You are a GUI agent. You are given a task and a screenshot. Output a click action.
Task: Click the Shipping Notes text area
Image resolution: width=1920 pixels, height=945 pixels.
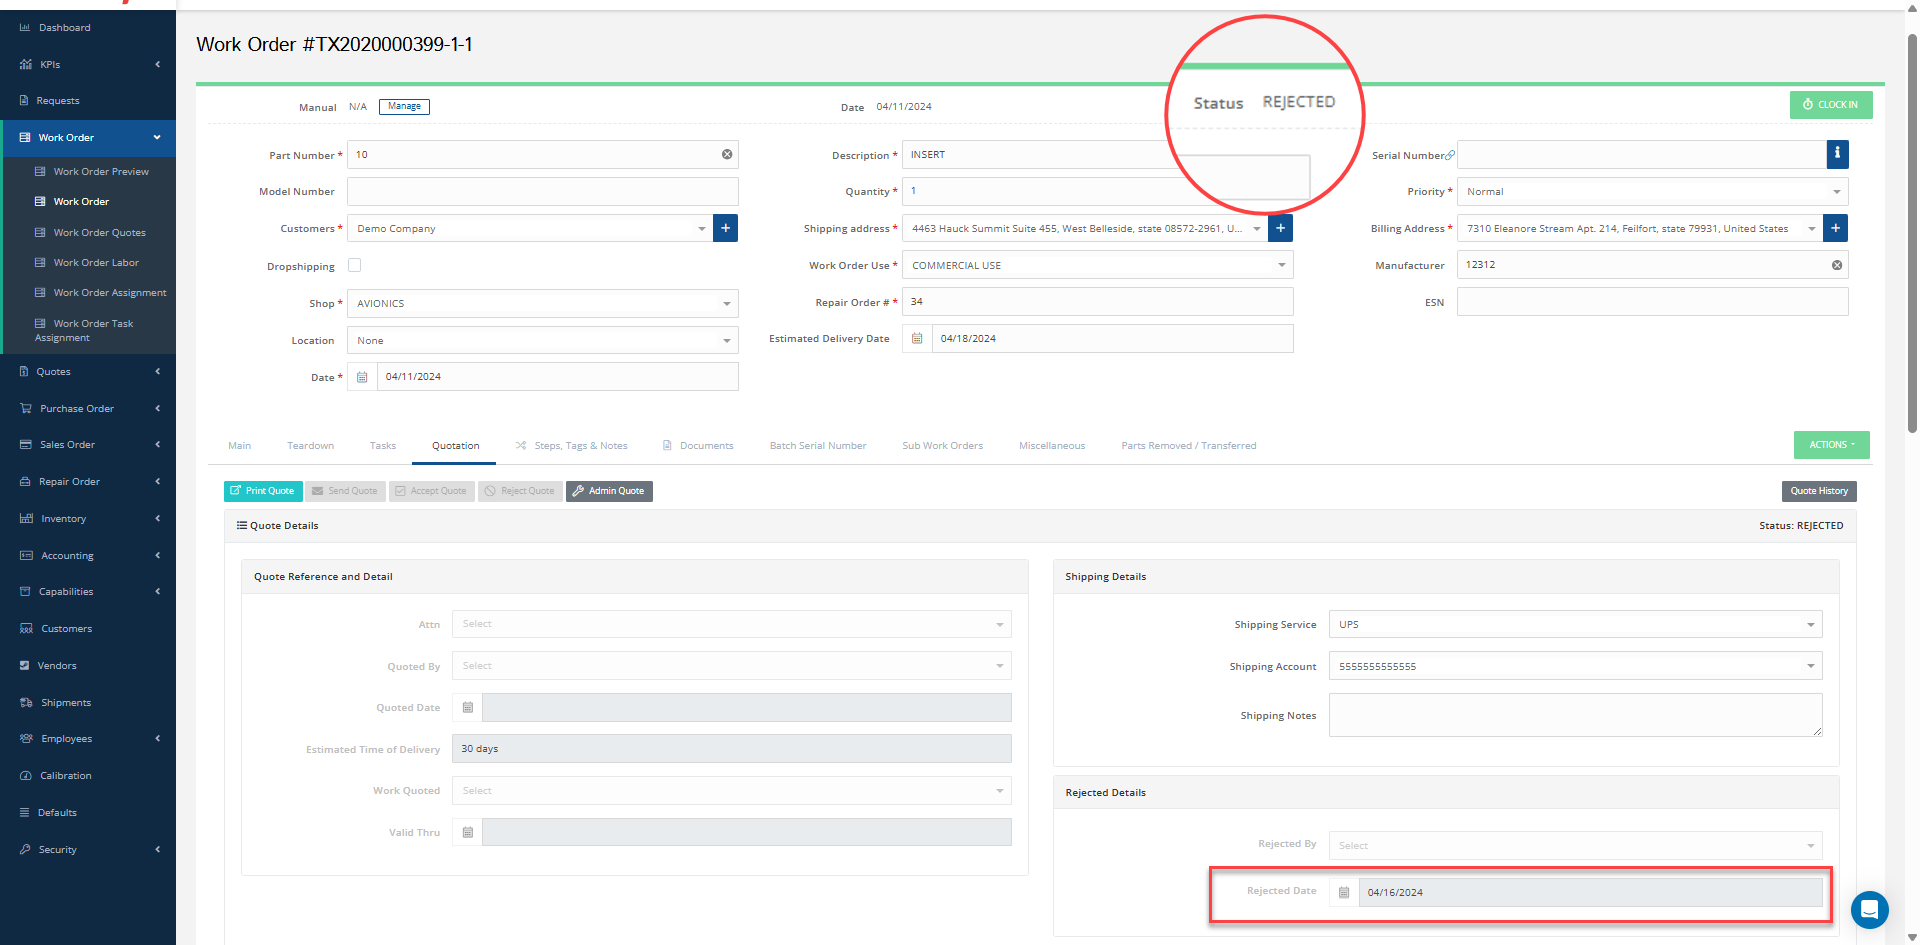pyautogui.click(x=1575, y=715)
